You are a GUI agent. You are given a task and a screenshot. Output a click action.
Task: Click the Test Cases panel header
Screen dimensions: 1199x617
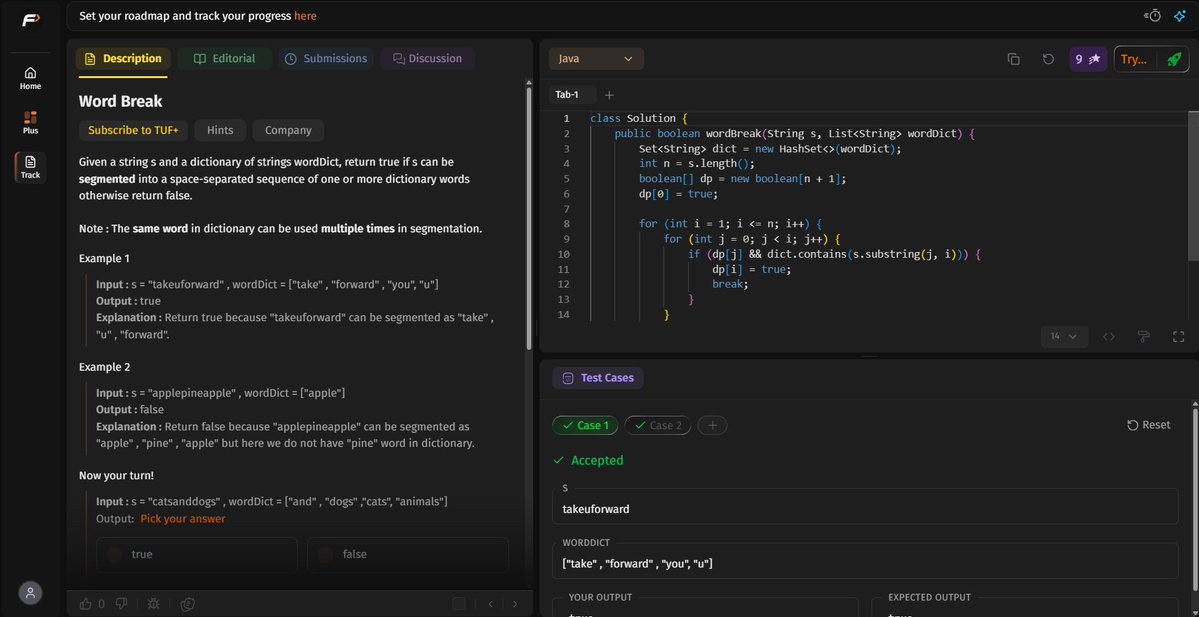tap(598, 378)
